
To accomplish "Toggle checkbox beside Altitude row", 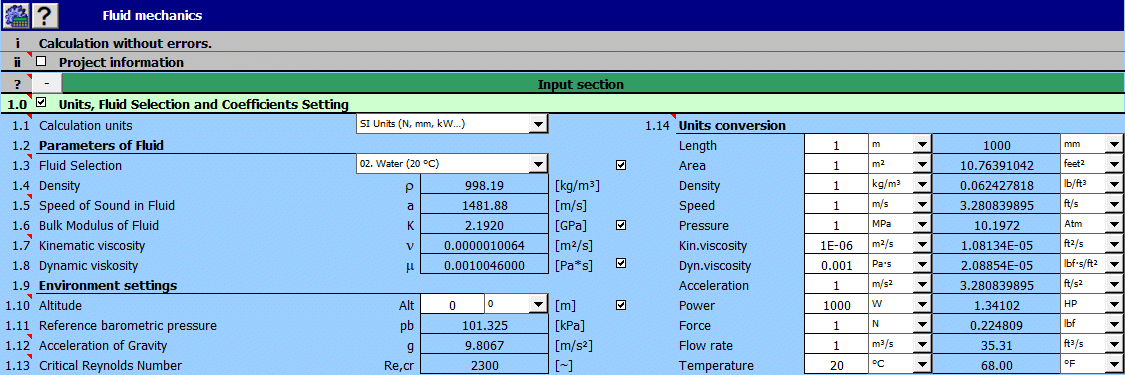I will click(621, 305).
